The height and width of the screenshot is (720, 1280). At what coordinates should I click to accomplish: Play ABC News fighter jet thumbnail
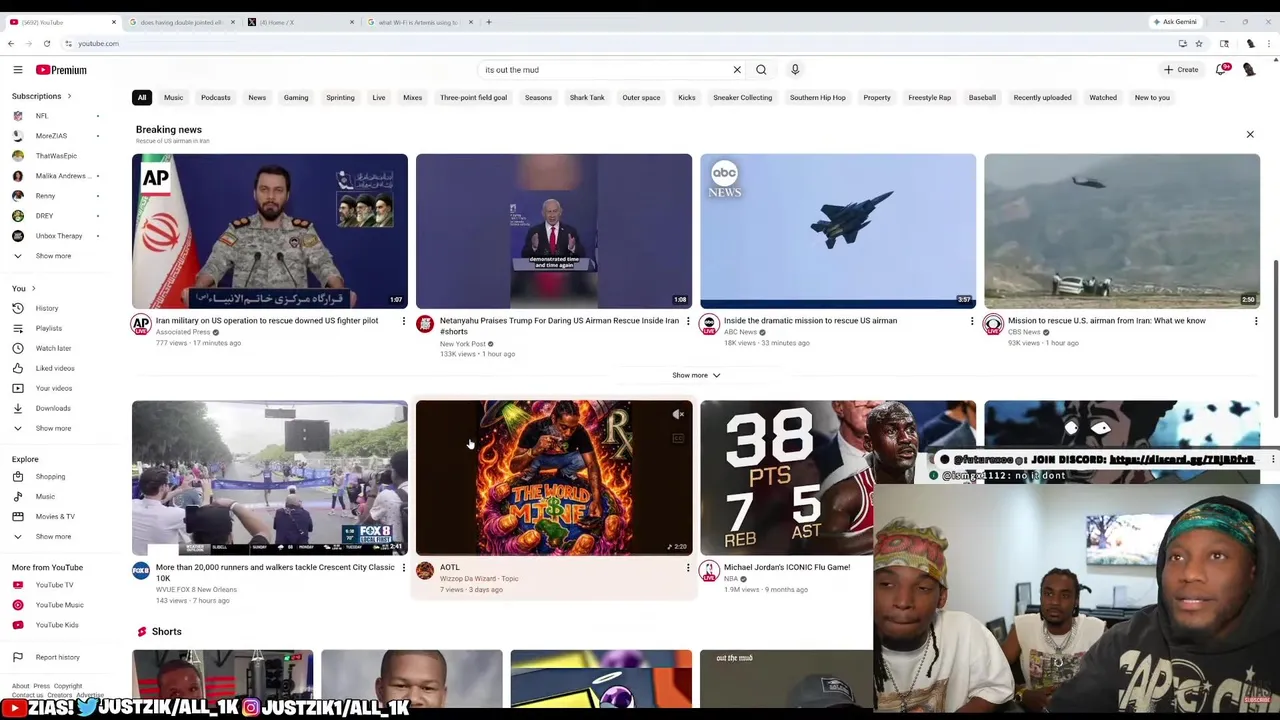click(x=838, y=231)
